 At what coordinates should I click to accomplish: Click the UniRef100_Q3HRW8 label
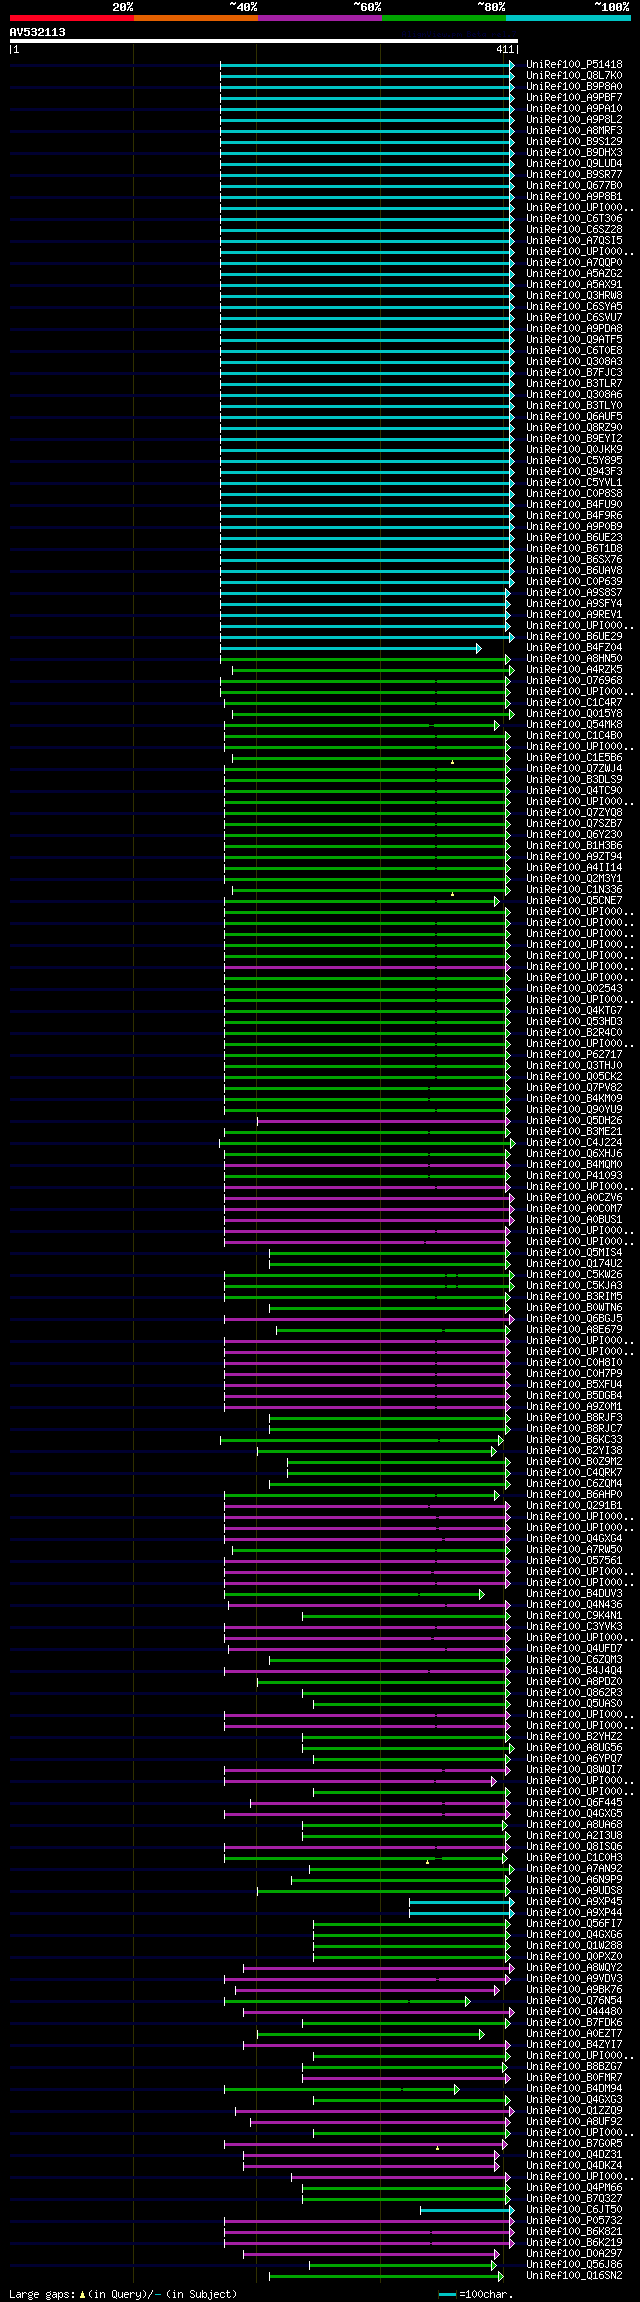[574, 296]
